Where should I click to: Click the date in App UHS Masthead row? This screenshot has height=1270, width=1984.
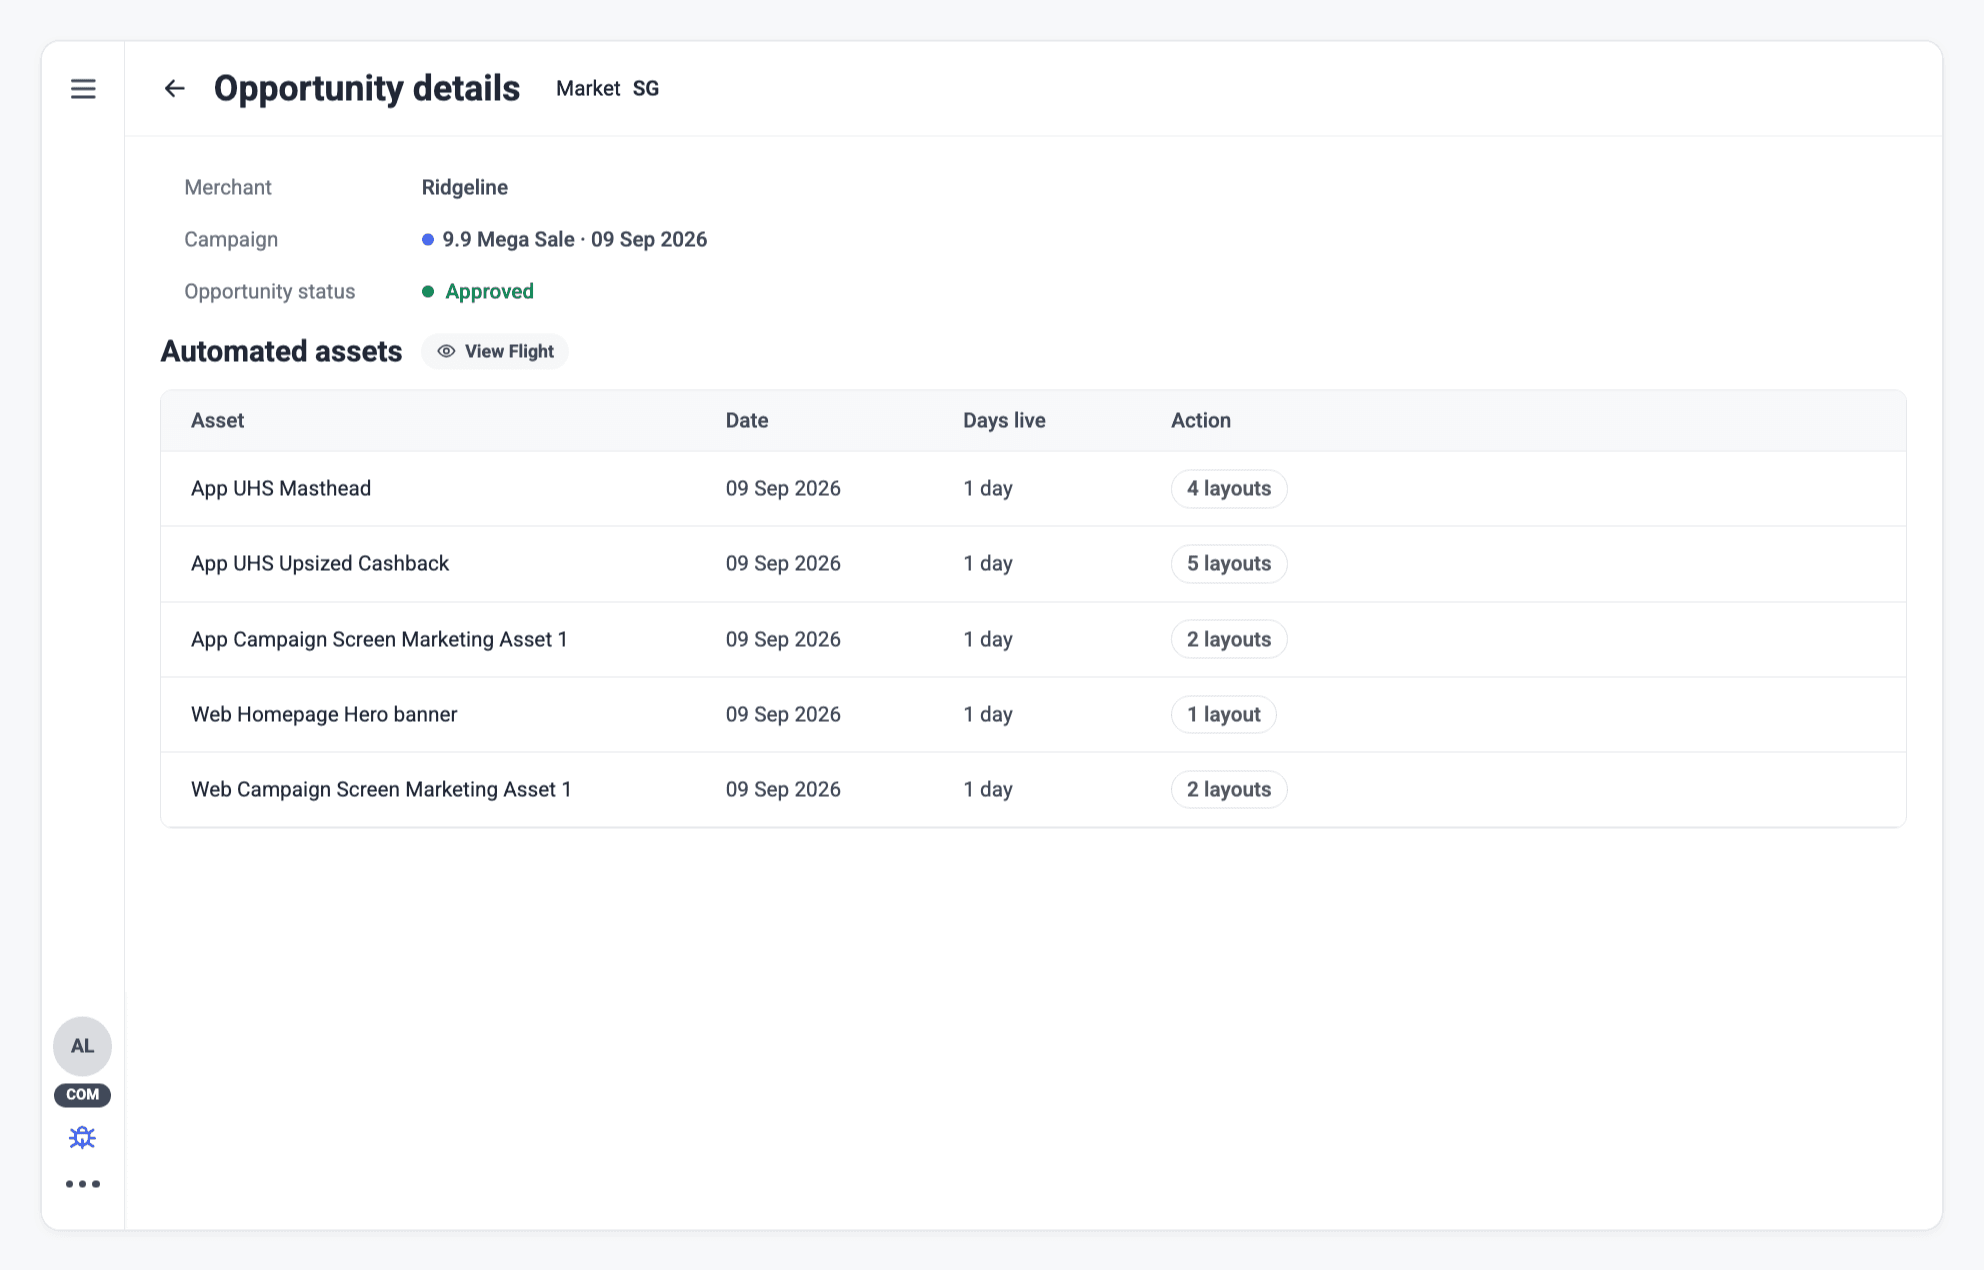point(783,489)
